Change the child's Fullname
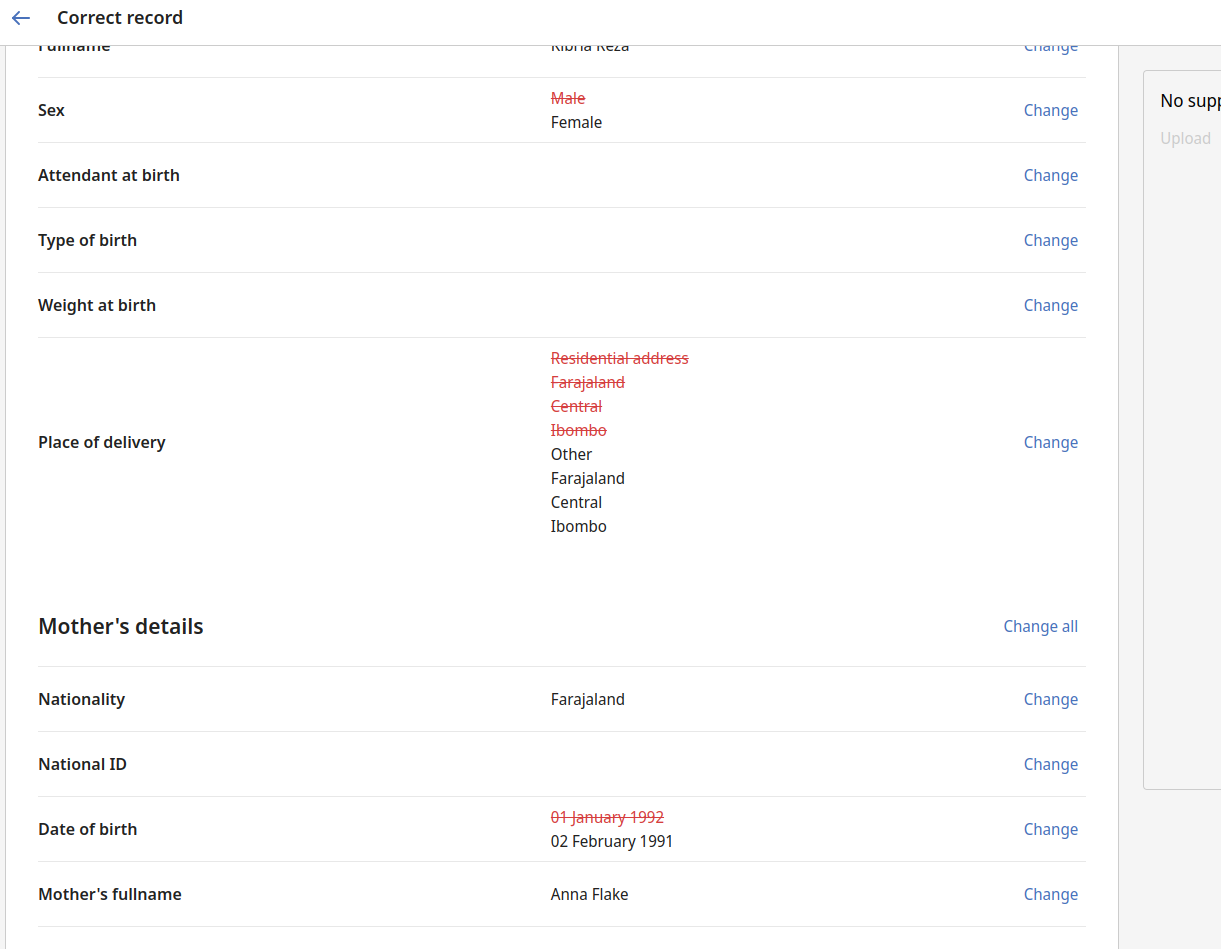The image size is (1221, 949). pyautogui.click(x=1050, y=45)
